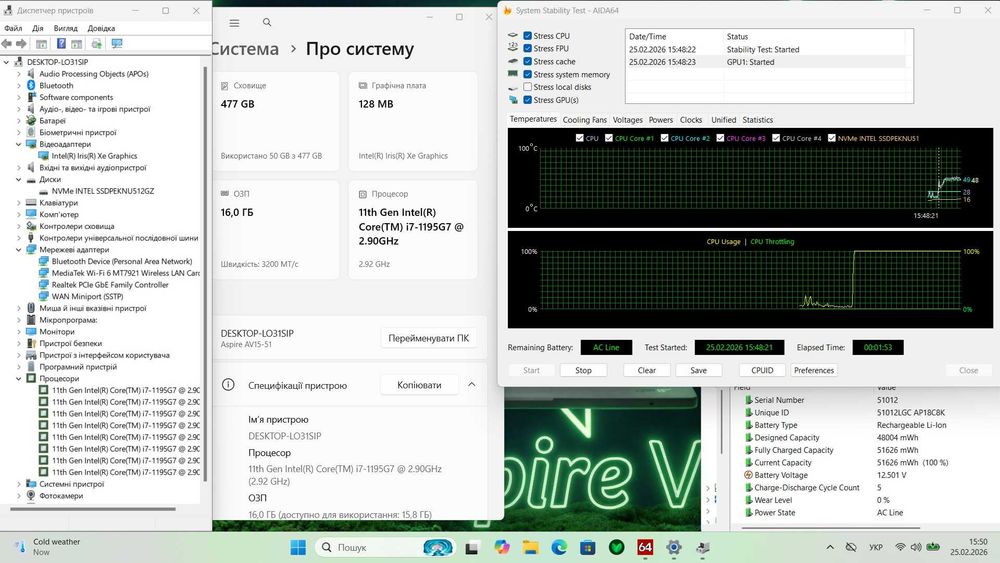Launch Copilot from the taskbar
The image size is (1000, 563).
pyautogui.click(x=502, y=547)
